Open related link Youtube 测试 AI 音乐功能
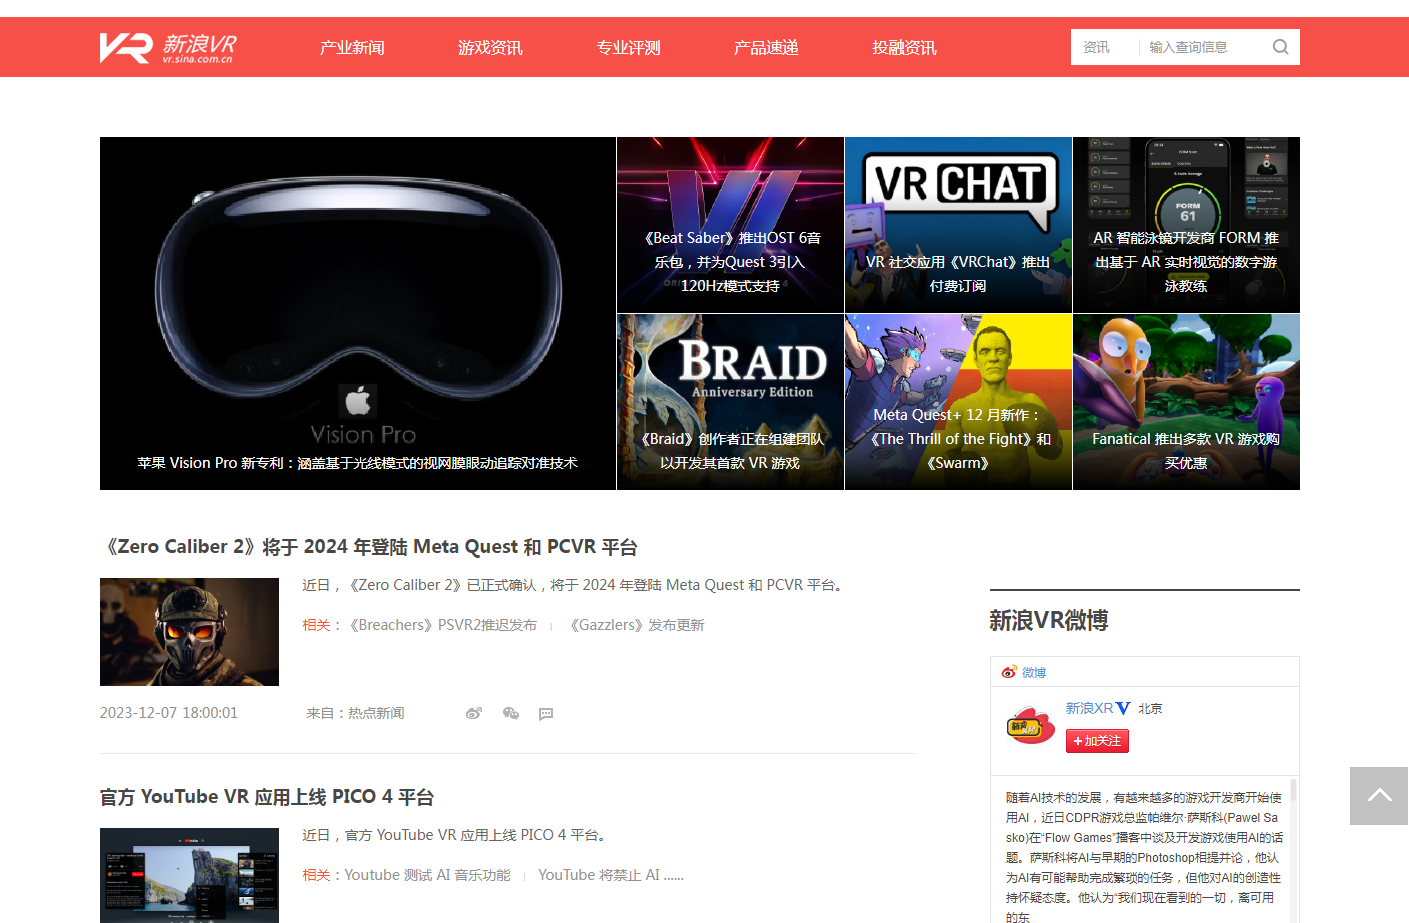This screenshot has height=923, width=1409. point(427,875)
